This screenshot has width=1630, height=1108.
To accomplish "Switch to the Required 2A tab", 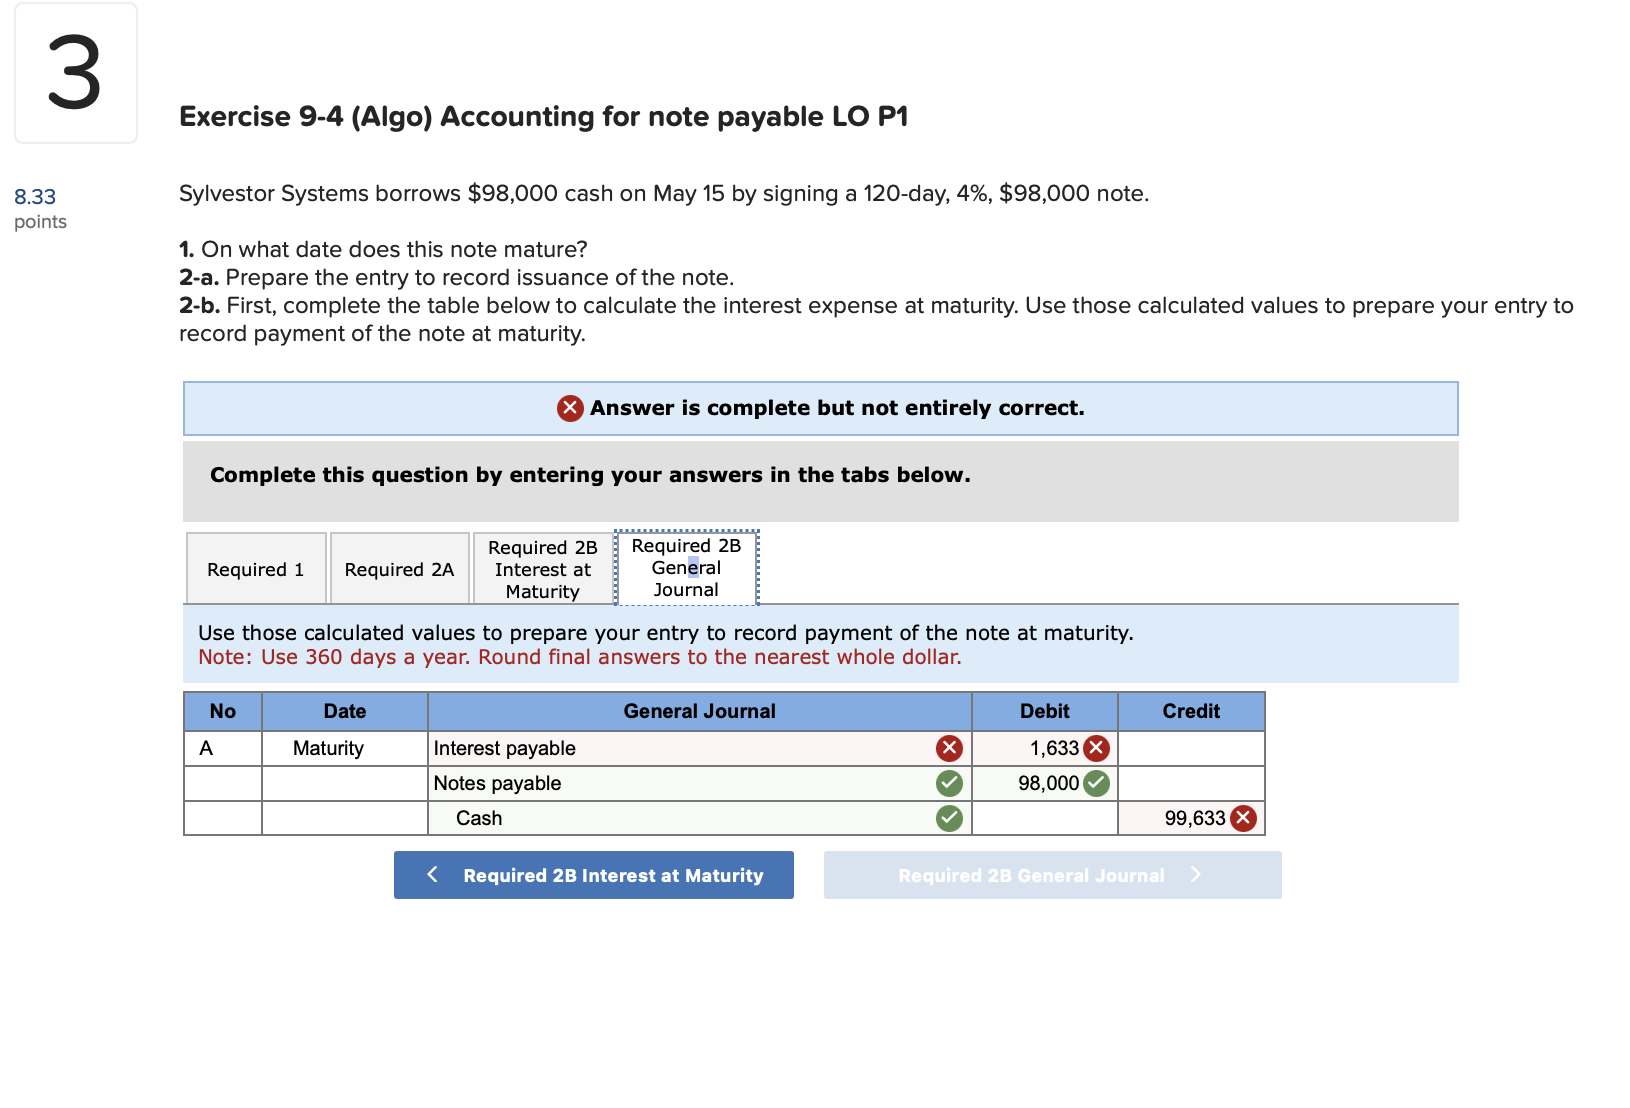I will click(398, 568).
